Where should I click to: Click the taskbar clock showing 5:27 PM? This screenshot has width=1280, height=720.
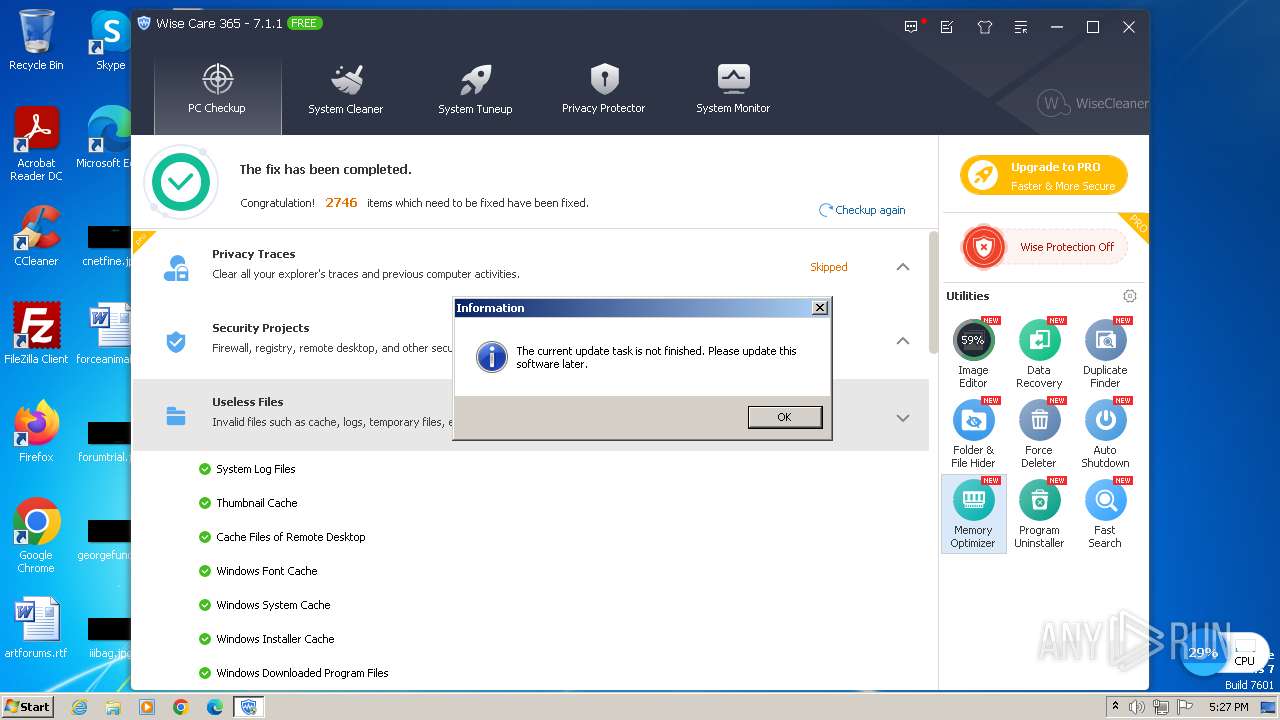point(1228,707)
